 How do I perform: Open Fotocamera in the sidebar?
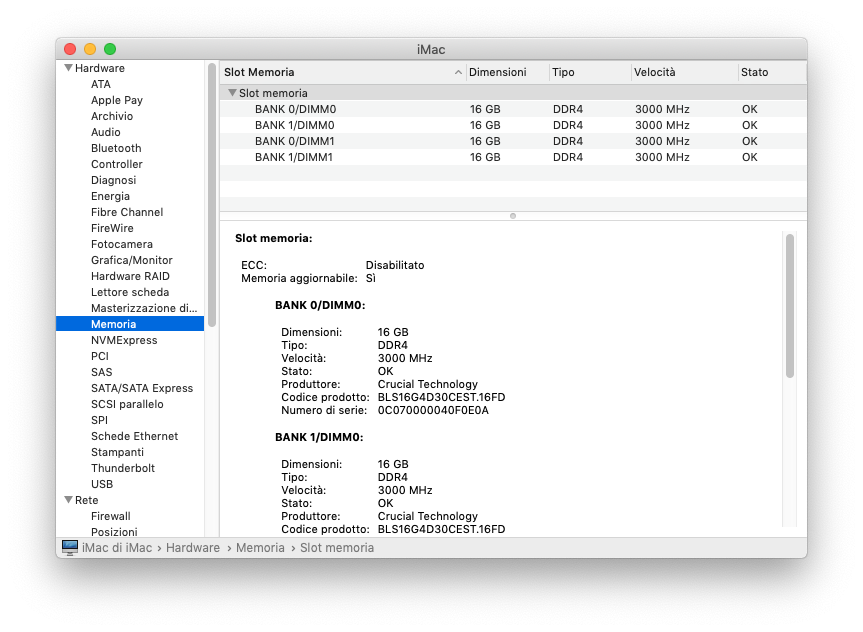(122, 244)
